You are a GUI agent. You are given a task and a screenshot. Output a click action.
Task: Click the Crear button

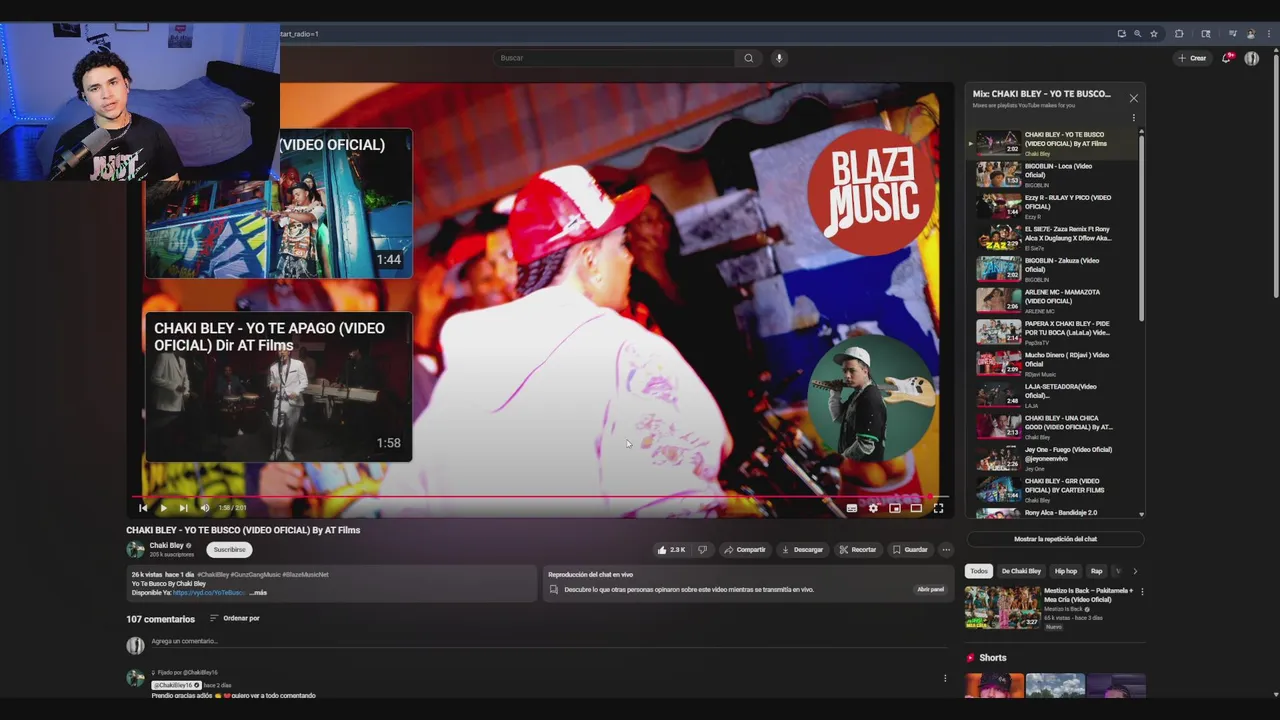pos(1192,58)
